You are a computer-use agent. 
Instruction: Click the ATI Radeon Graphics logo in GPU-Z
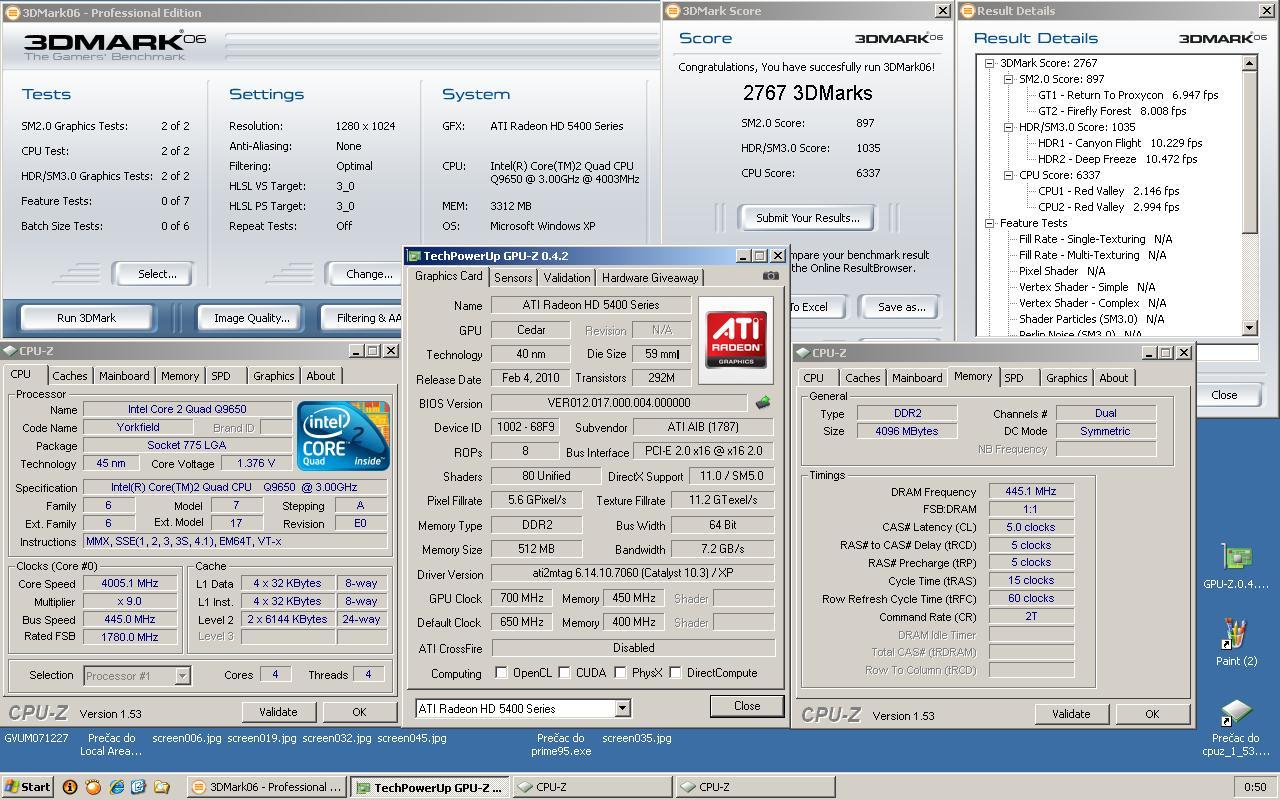click(736, 340)
